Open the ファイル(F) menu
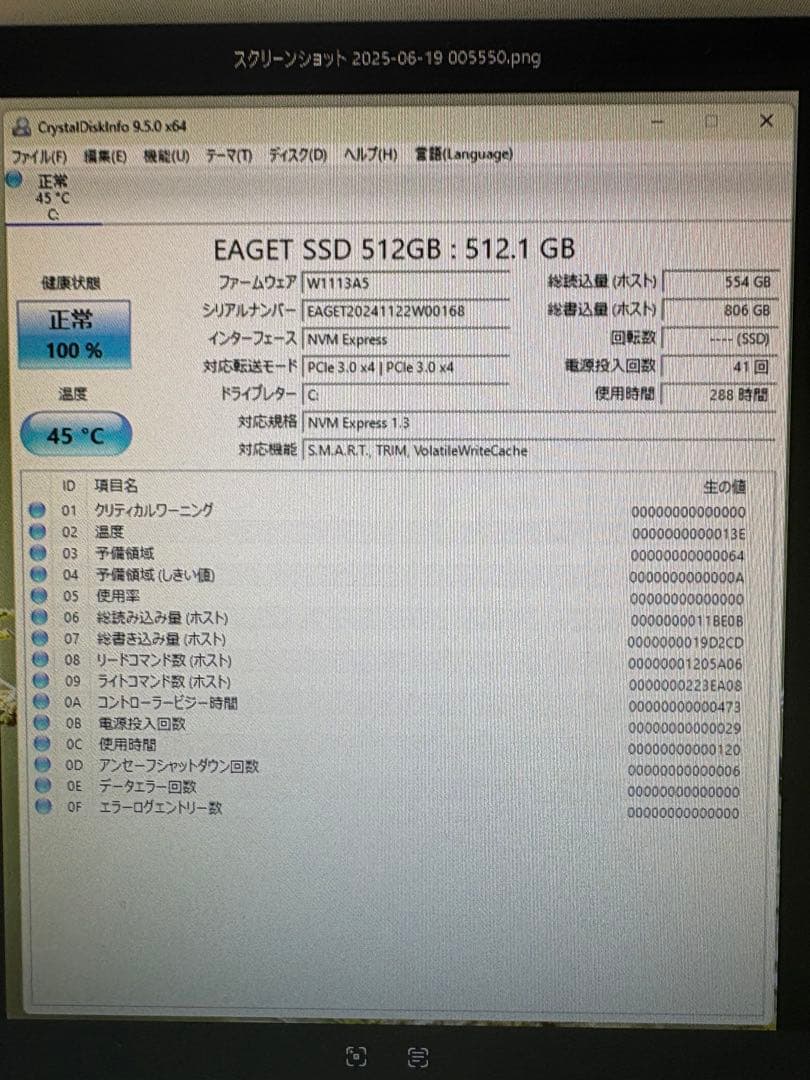 coord(36,156)
